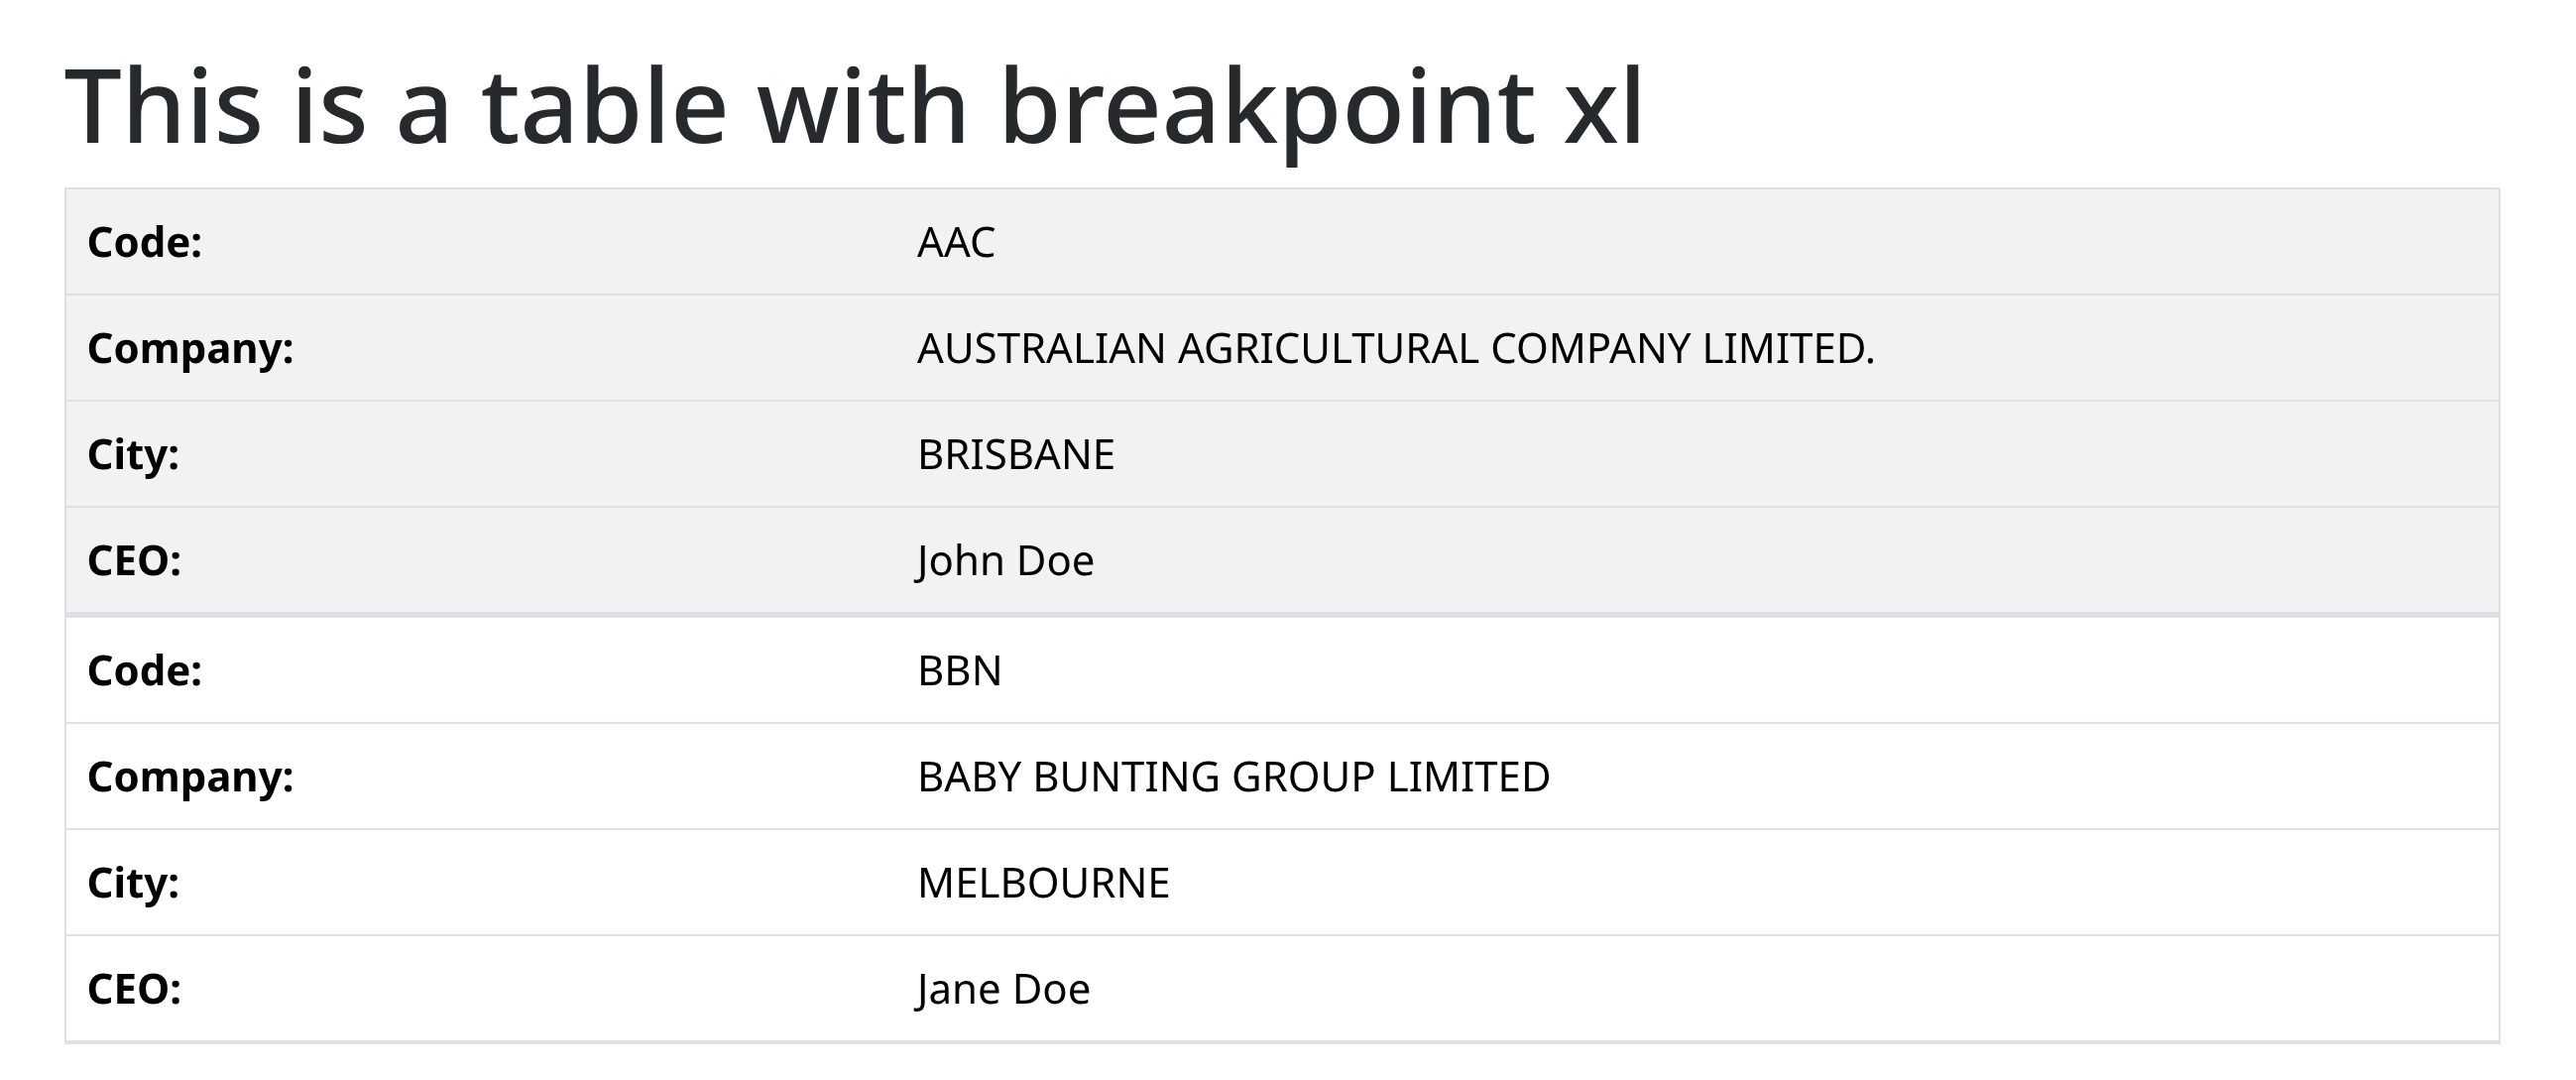
Task: Select the MELBOURNE city cell
Action: click(x=1043, y=882)
